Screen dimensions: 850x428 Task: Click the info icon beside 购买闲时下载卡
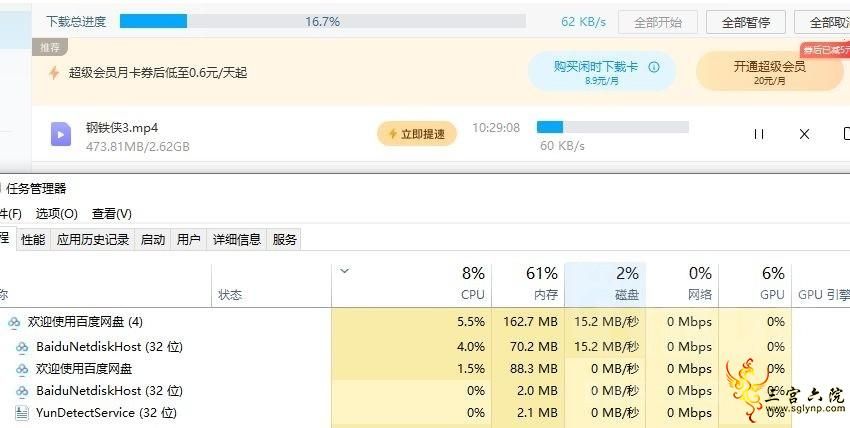coord(654,67)
